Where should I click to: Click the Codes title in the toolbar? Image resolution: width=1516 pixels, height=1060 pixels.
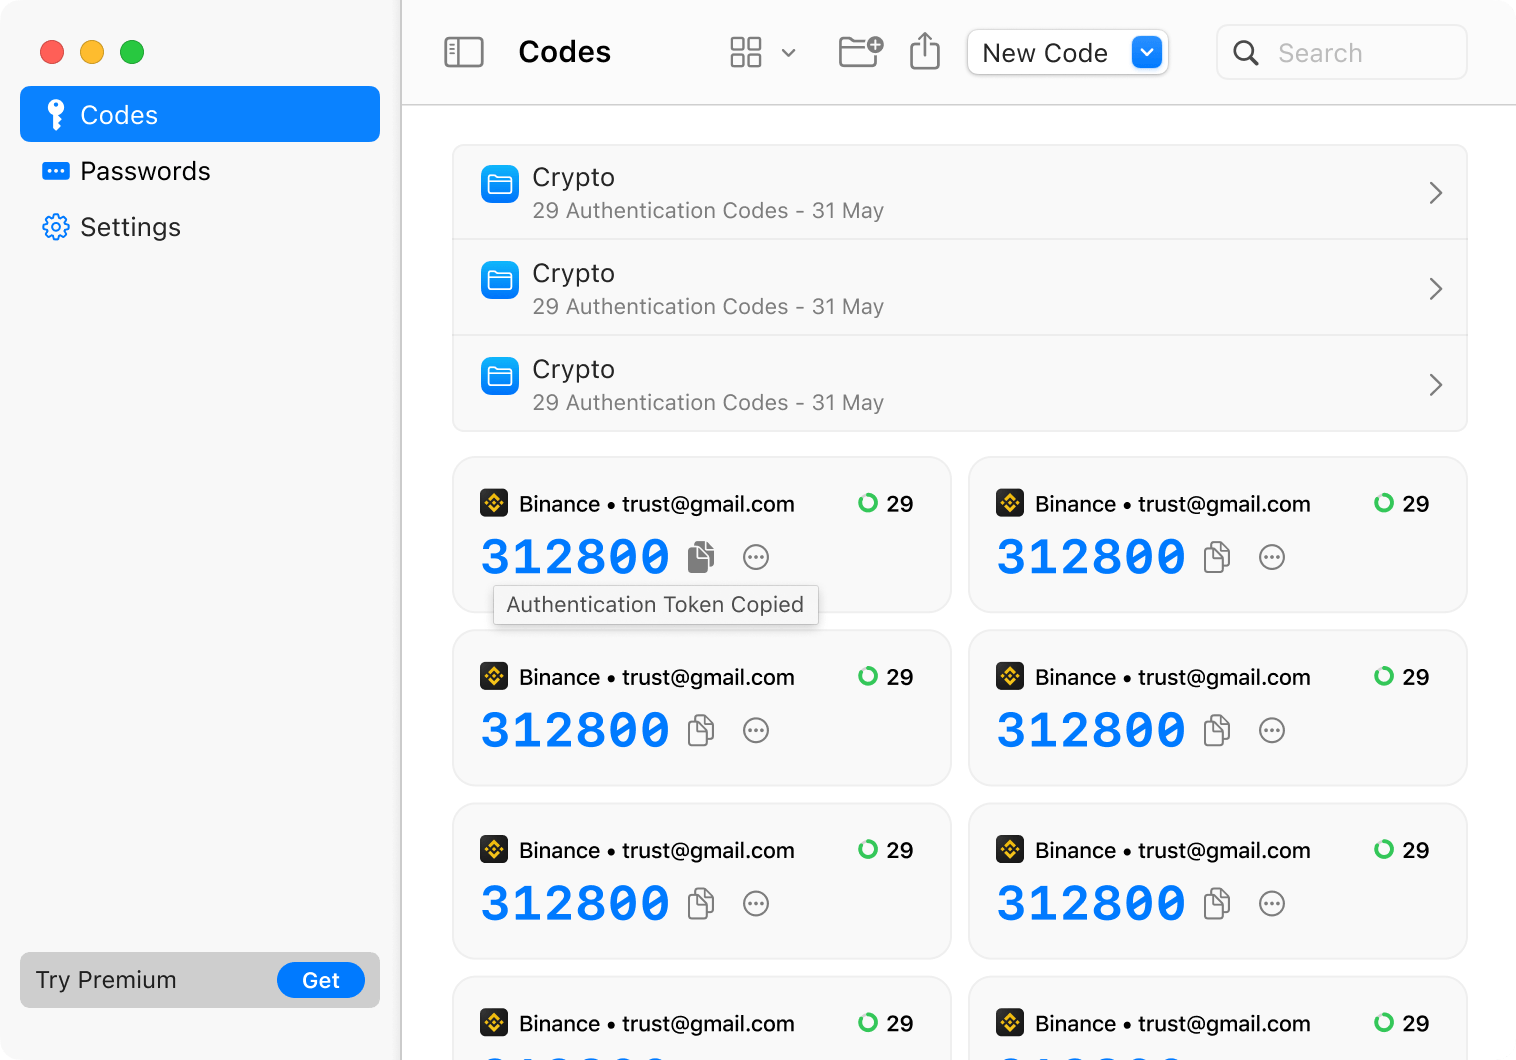(x=564, y=52)
